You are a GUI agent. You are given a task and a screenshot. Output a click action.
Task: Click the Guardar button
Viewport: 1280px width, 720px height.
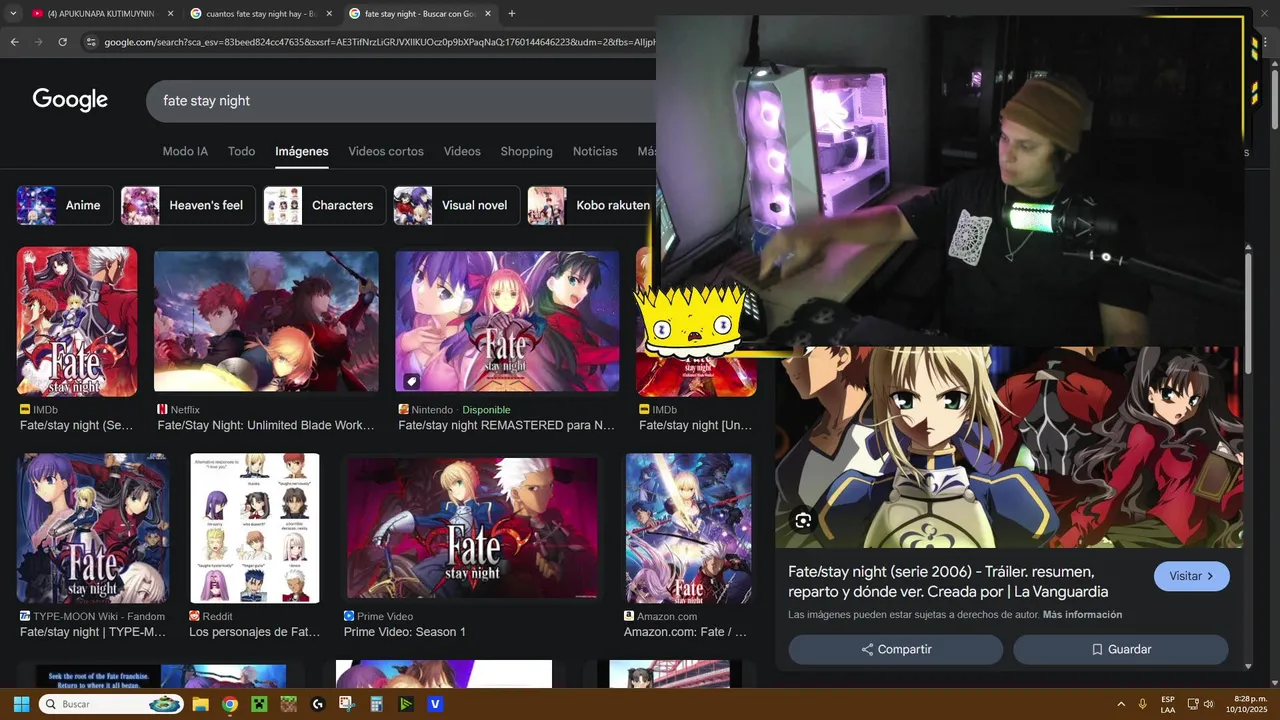1121,649
